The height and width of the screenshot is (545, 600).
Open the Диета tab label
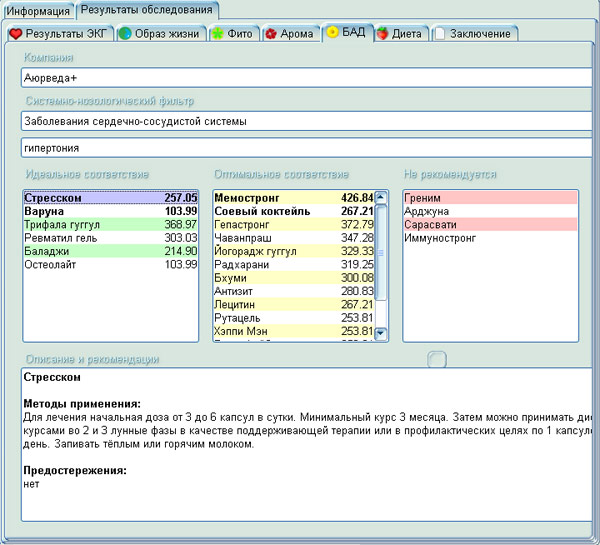(x=406, y=34)
